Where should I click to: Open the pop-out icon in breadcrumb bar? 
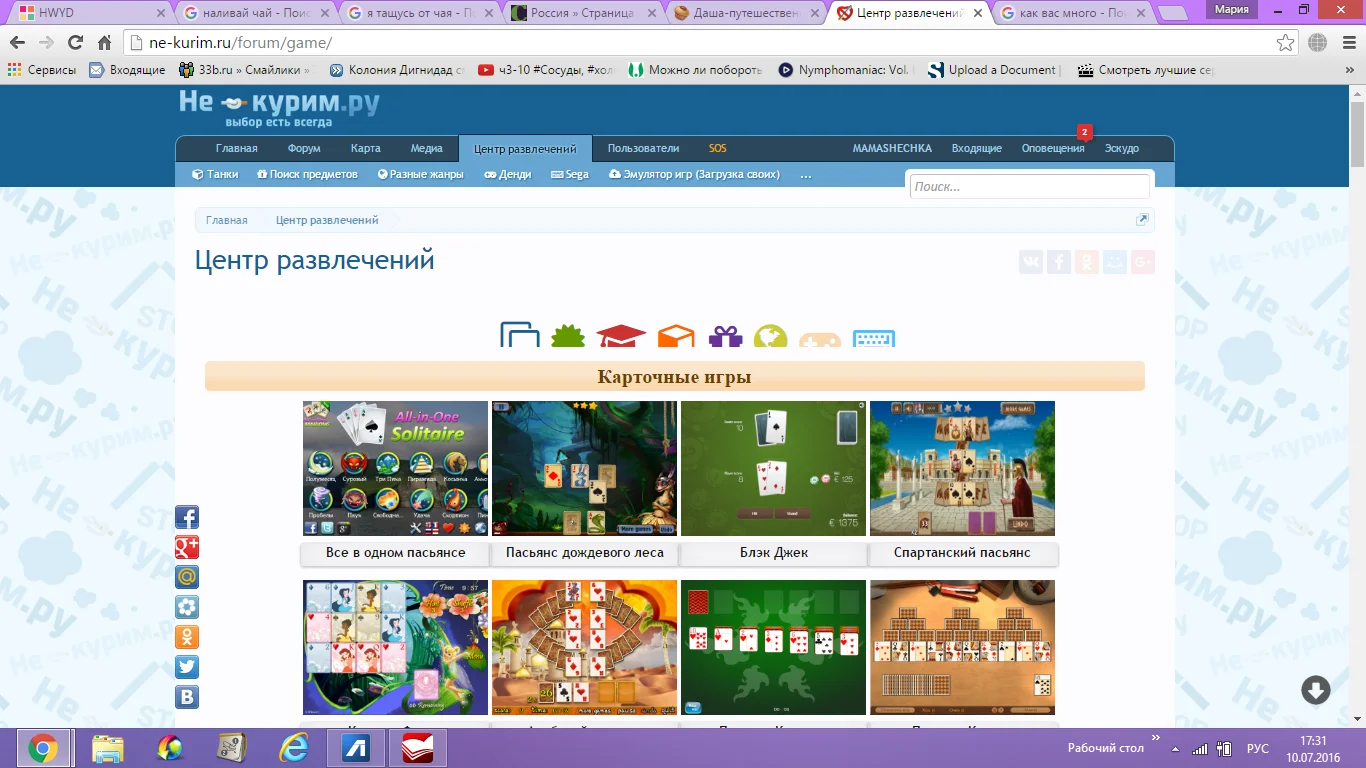coord(1142,220)
